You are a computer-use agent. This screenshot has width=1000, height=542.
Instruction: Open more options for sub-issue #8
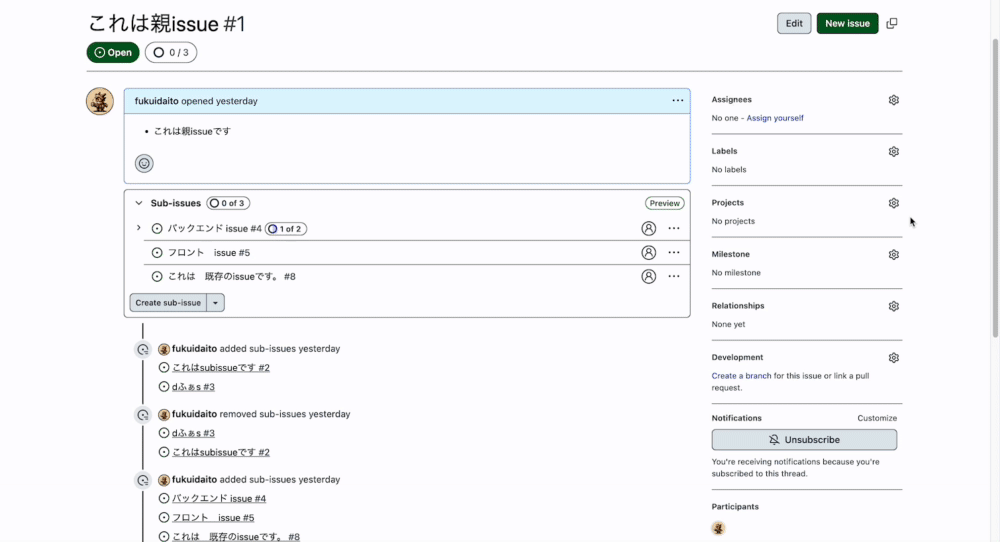click(x=674, y=276)
